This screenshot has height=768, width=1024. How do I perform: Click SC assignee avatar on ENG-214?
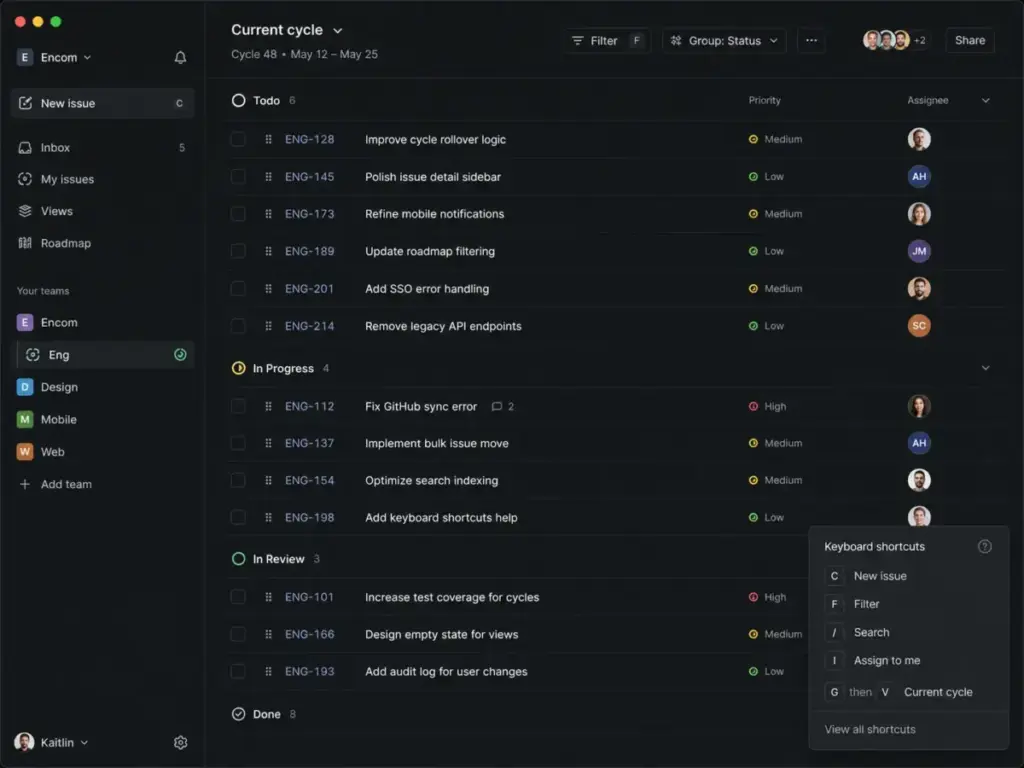[919, 325]
